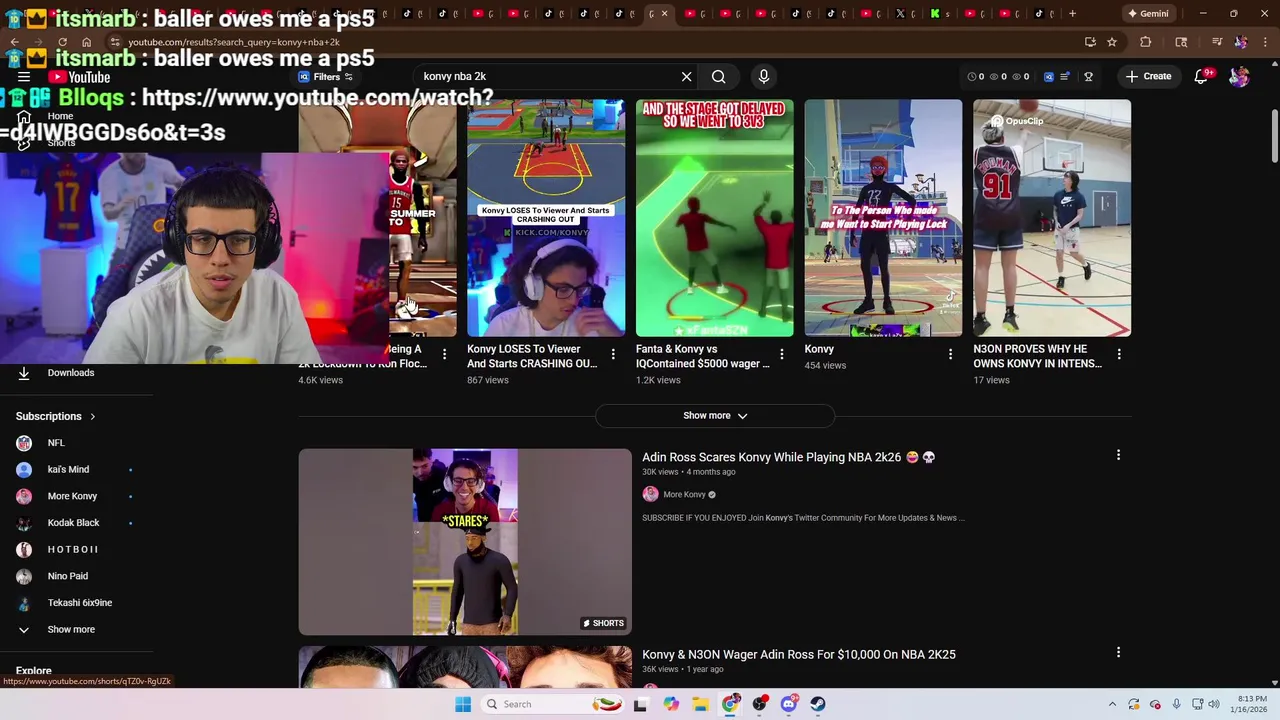Screen dimensions: 1280x720
Task: Reload the page
Action: pyautogui.click(x=62, y=42)
